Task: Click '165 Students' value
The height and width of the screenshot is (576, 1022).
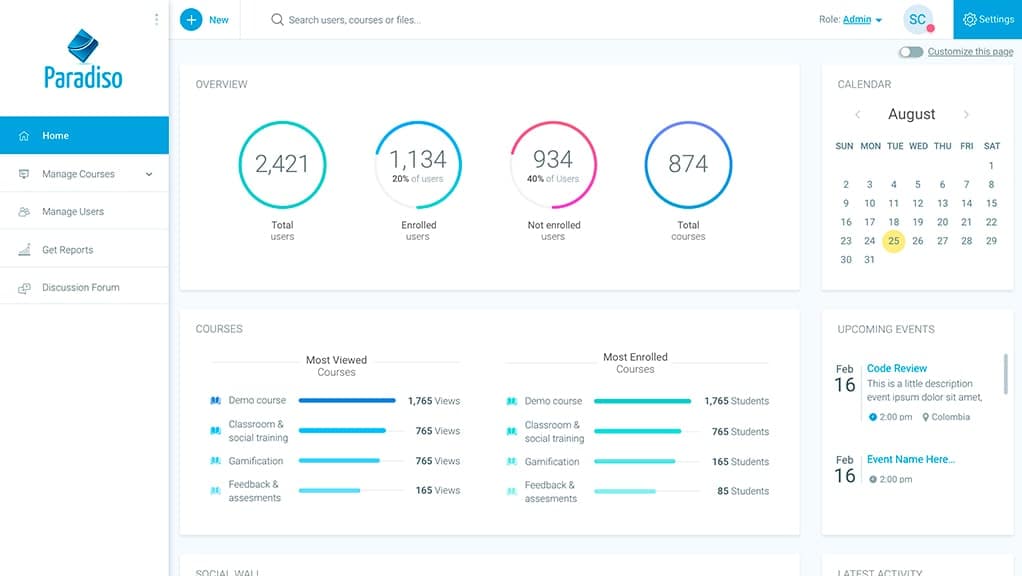Action: (740, 461)
